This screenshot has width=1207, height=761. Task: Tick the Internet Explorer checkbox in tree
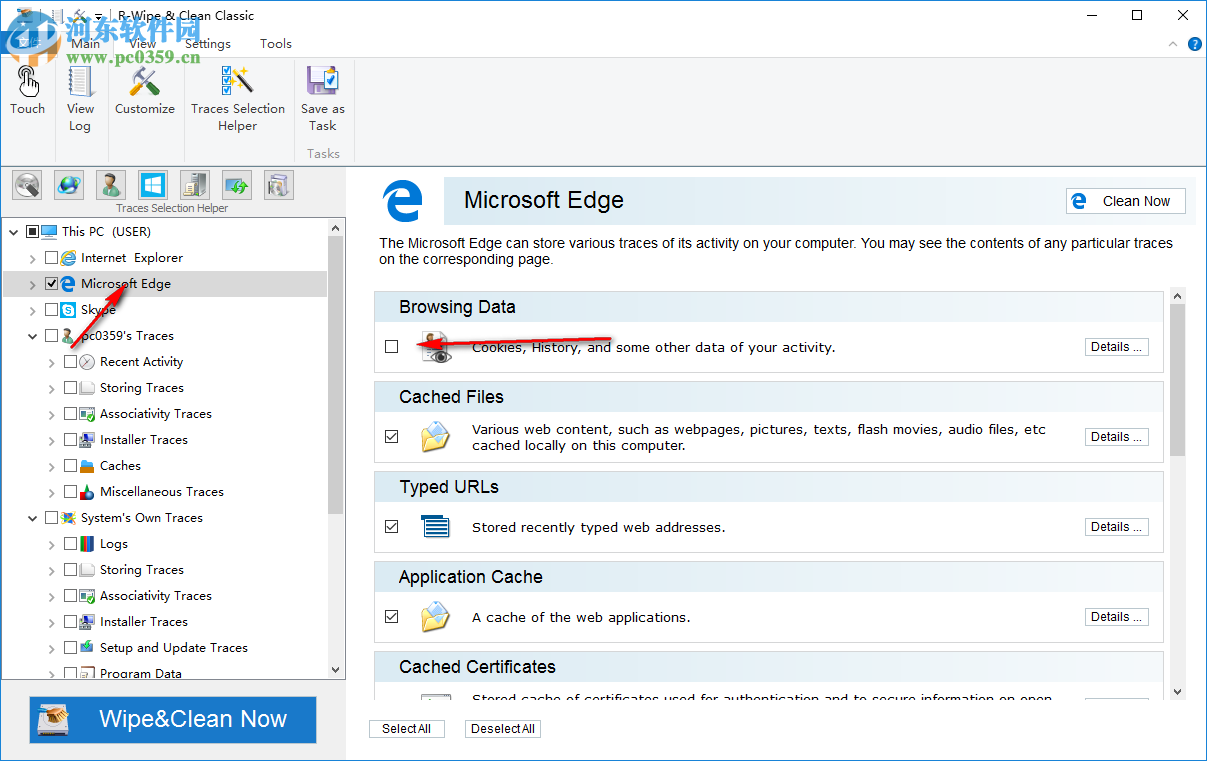click(x=51, y=258)
